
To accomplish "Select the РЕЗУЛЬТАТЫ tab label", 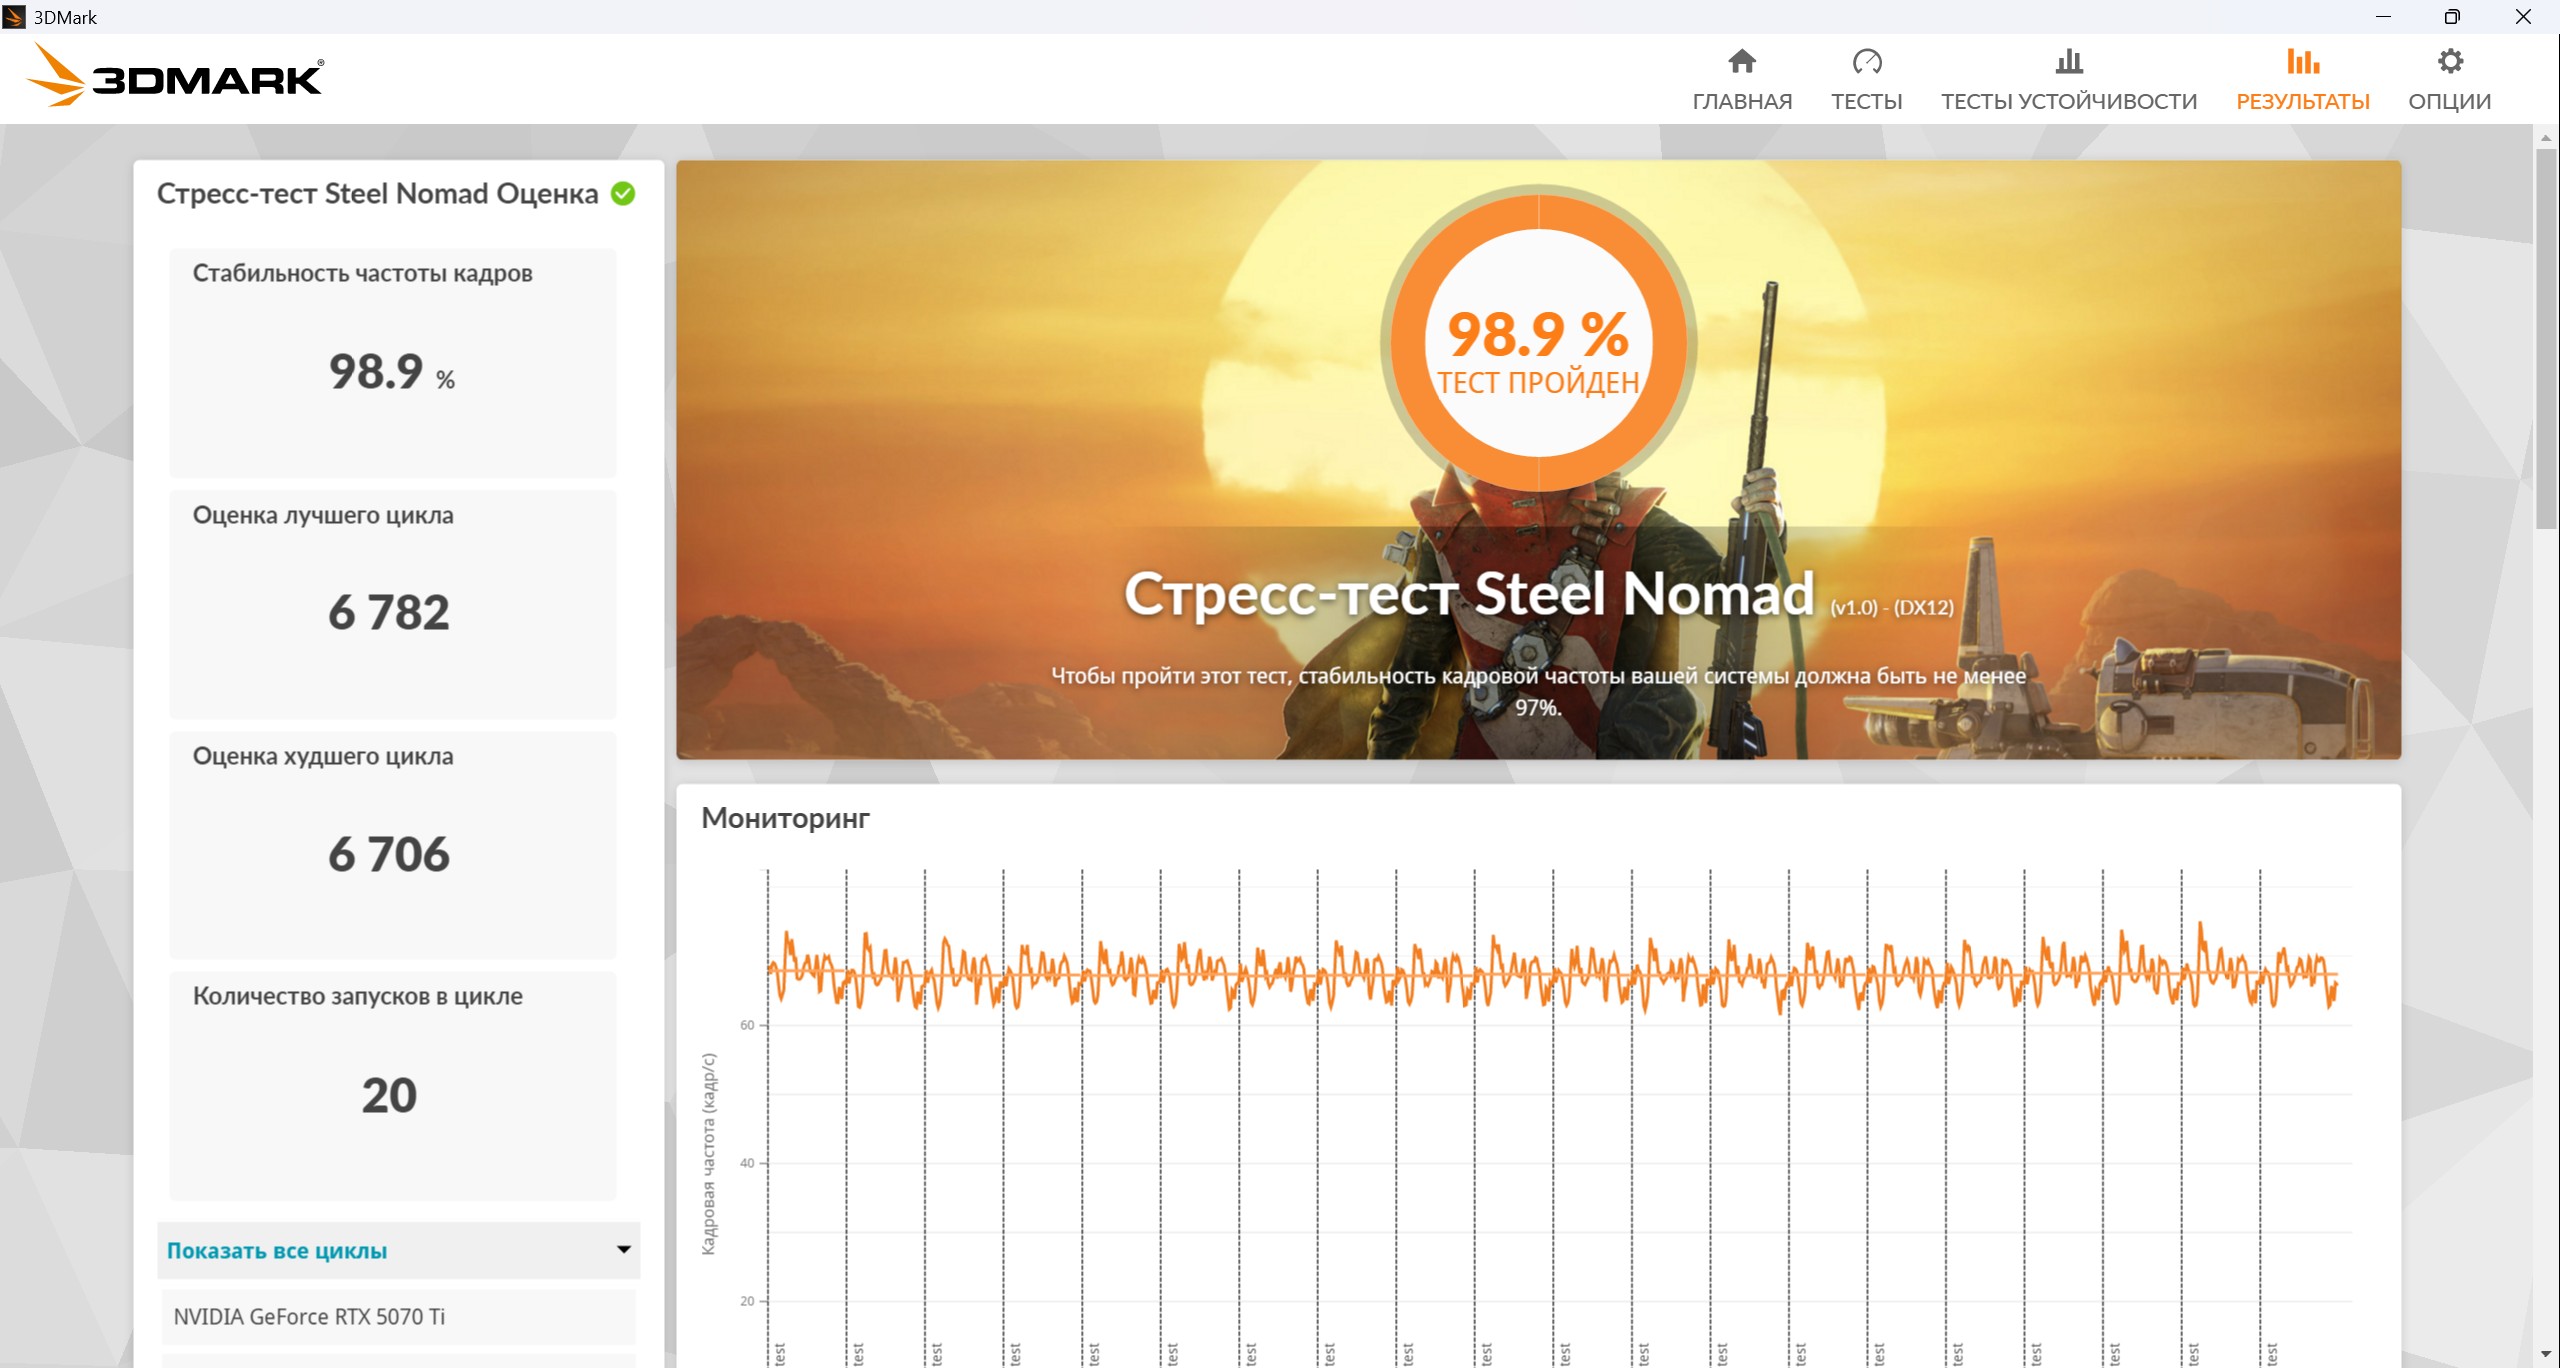I will (x=2303, y=101).
